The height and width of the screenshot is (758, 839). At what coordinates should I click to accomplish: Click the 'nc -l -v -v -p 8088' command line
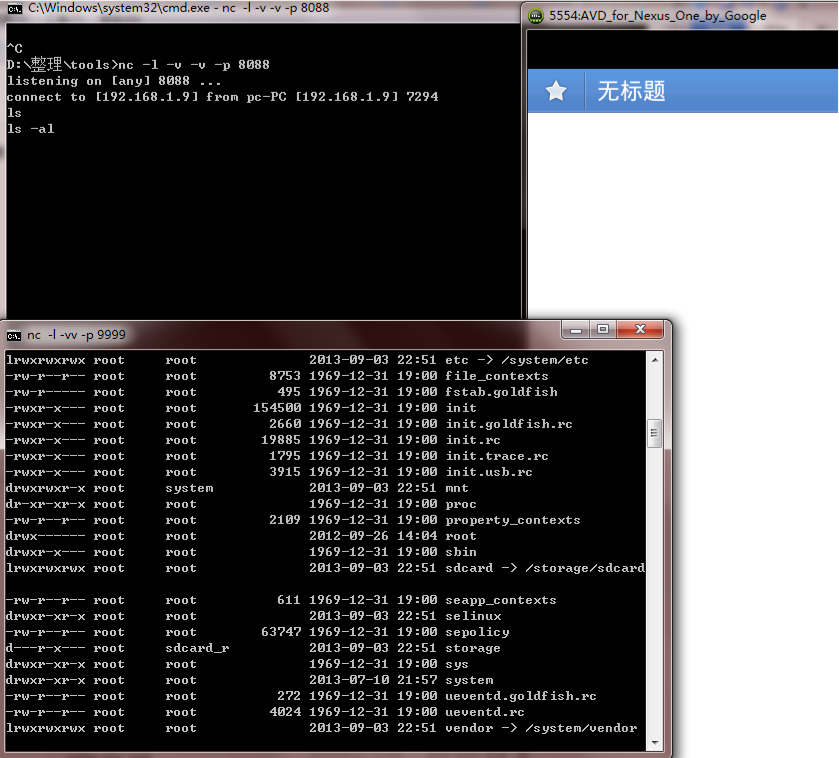pyautogui.click(x=194, y=65)
